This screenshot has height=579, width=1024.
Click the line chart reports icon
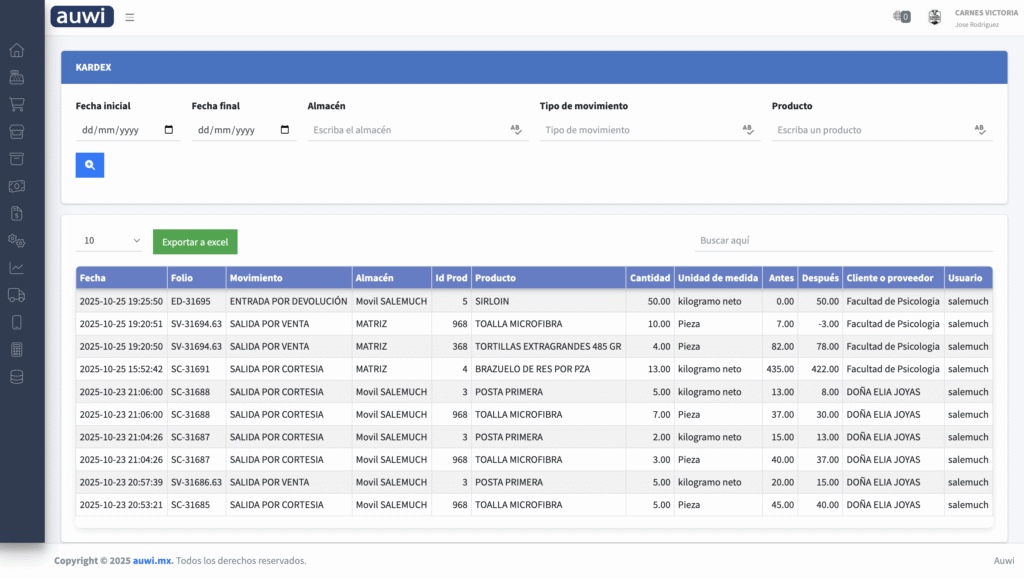(x=16, y=268)
